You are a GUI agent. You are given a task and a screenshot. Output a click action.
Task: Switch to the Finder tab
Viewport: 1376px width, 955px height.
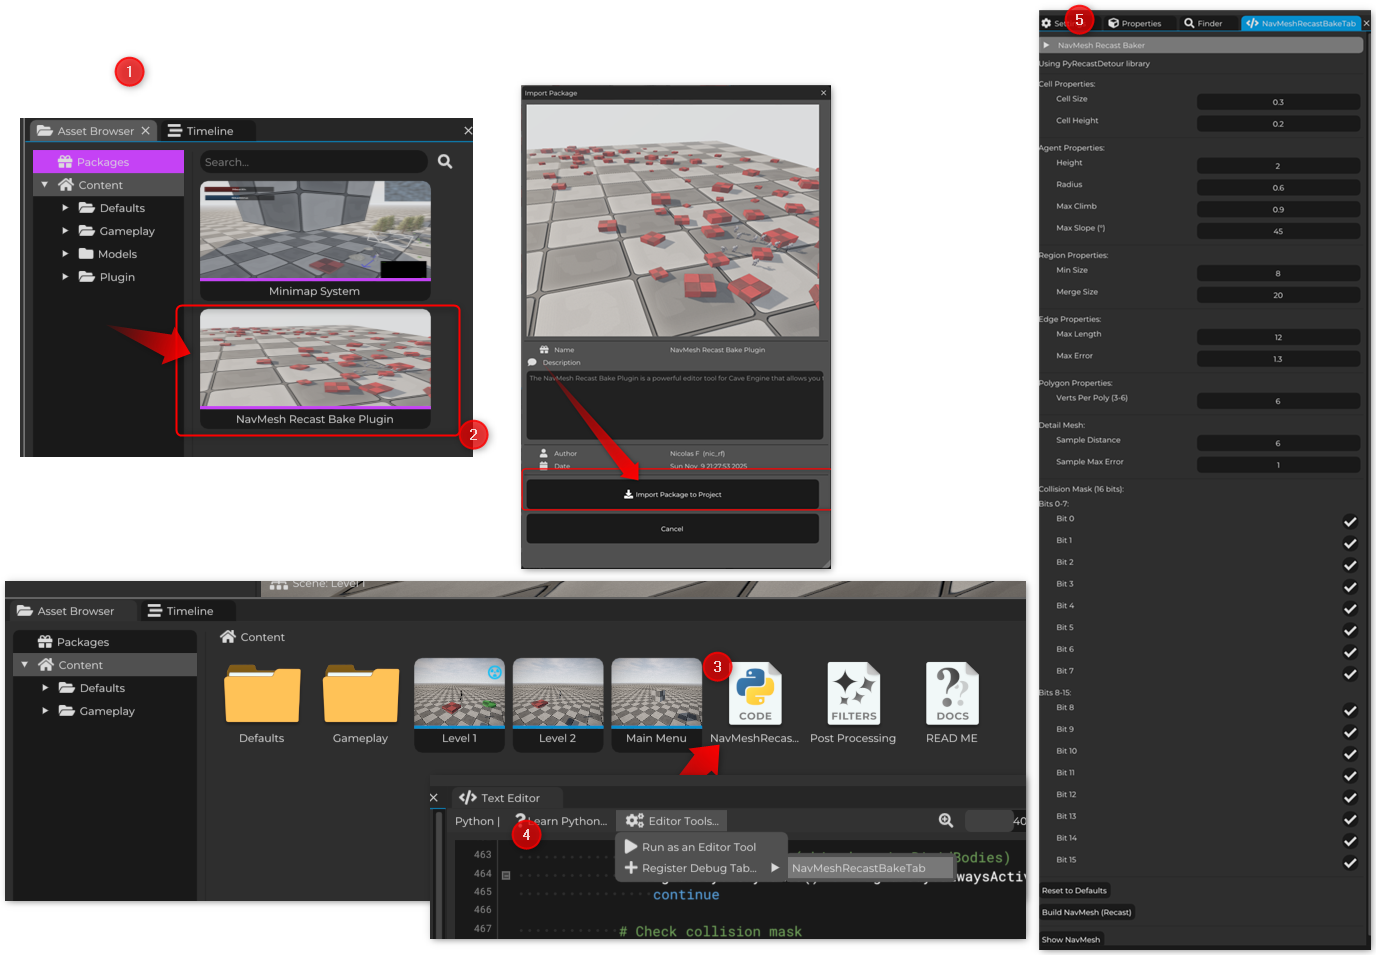tap(1203, 23)
